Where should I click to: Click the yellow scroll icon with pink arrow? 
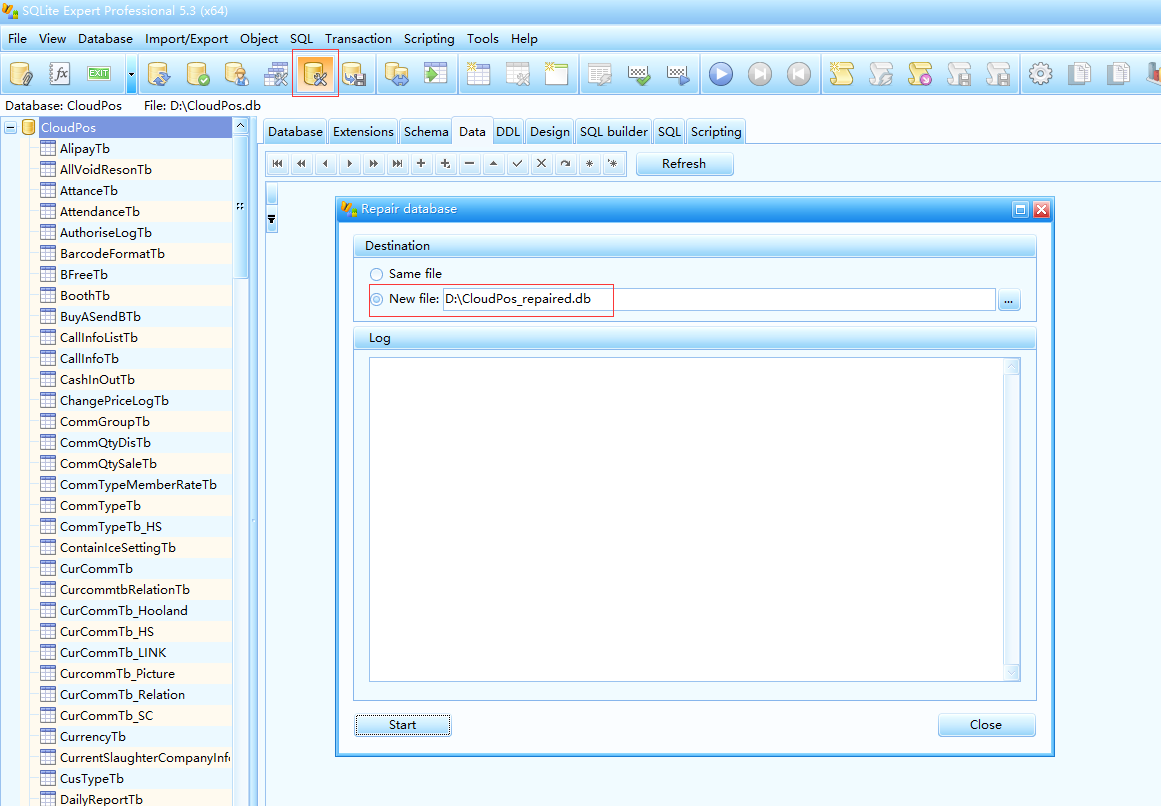point(920,74)
